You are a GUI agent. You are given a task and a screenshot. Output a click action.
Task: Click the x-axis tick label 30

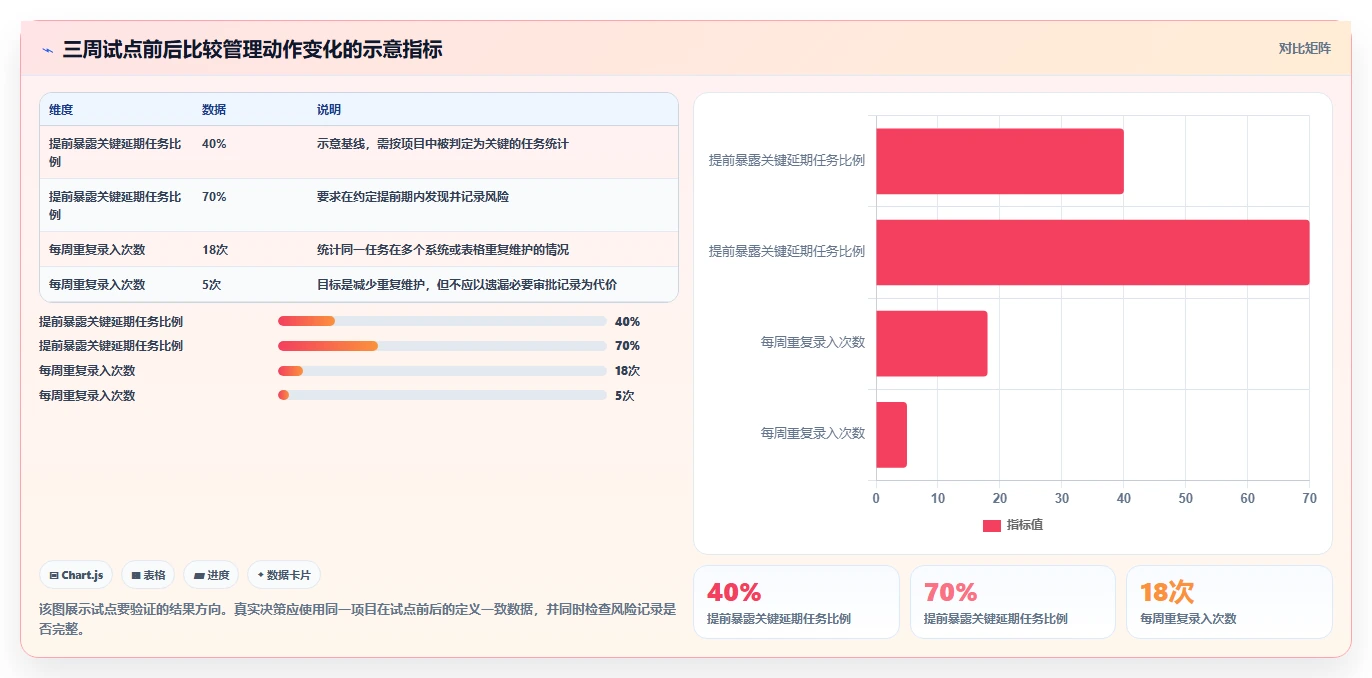click(1062, 498)
